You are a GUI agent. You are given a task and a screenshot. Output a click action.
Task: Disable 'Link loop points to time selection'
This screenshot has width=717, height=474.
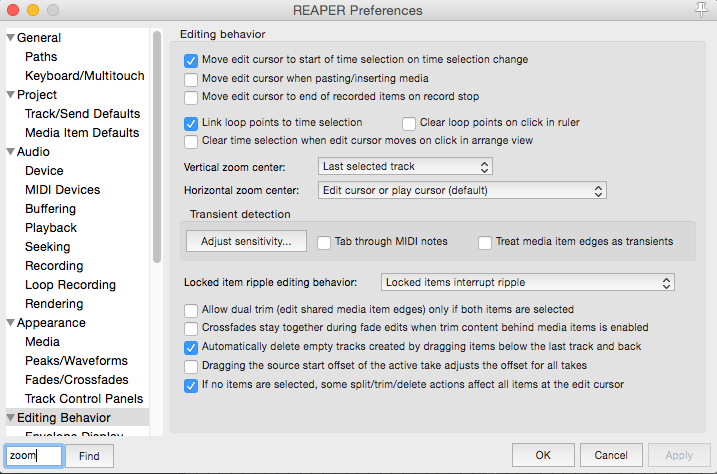pos(192,123)
